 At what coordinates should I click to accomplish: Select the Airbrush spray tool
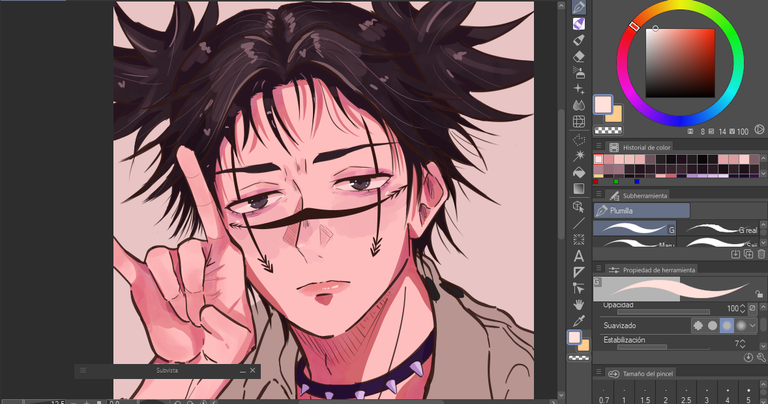[x=578, y=72]
